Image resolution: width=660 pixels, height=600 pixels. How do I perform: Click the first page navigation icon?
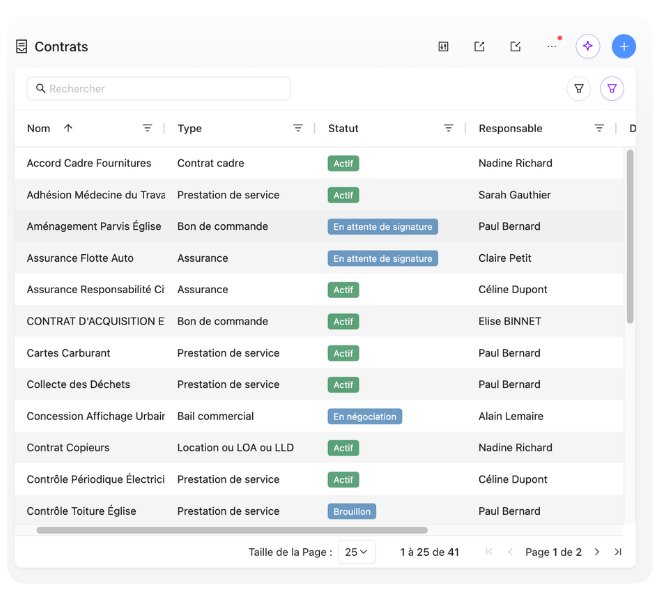489,552
